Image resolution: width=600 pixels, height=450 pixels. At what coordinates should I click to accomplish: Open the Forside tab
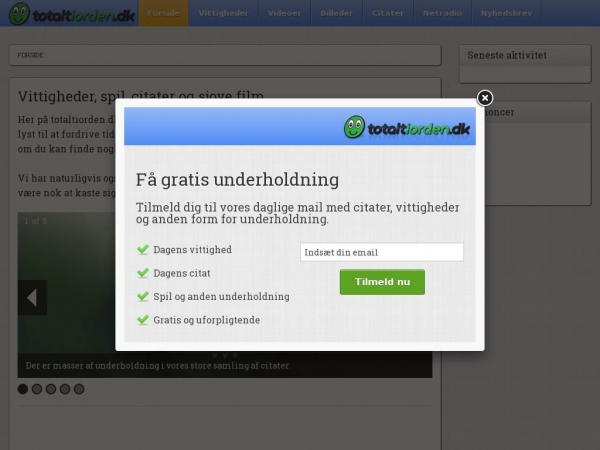163,13
